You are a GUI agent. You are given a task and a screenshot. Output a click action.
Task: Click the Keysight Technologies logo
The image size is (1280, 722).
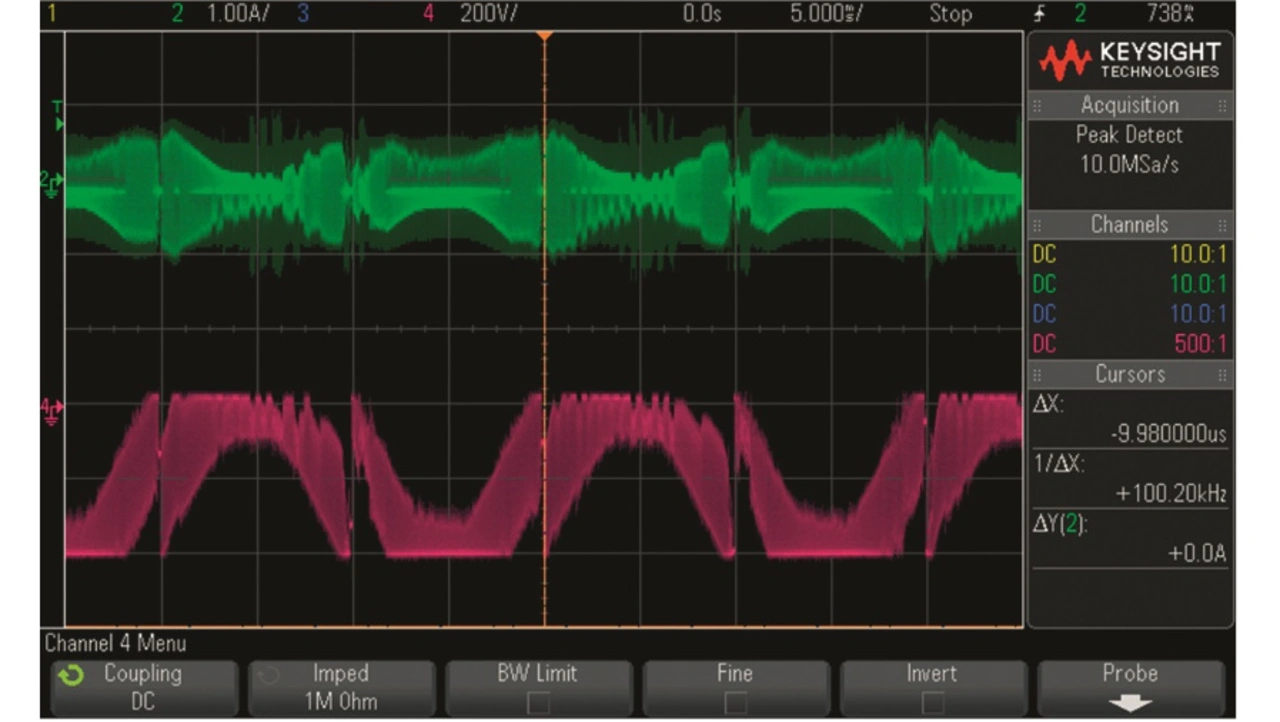[1130, 60]
